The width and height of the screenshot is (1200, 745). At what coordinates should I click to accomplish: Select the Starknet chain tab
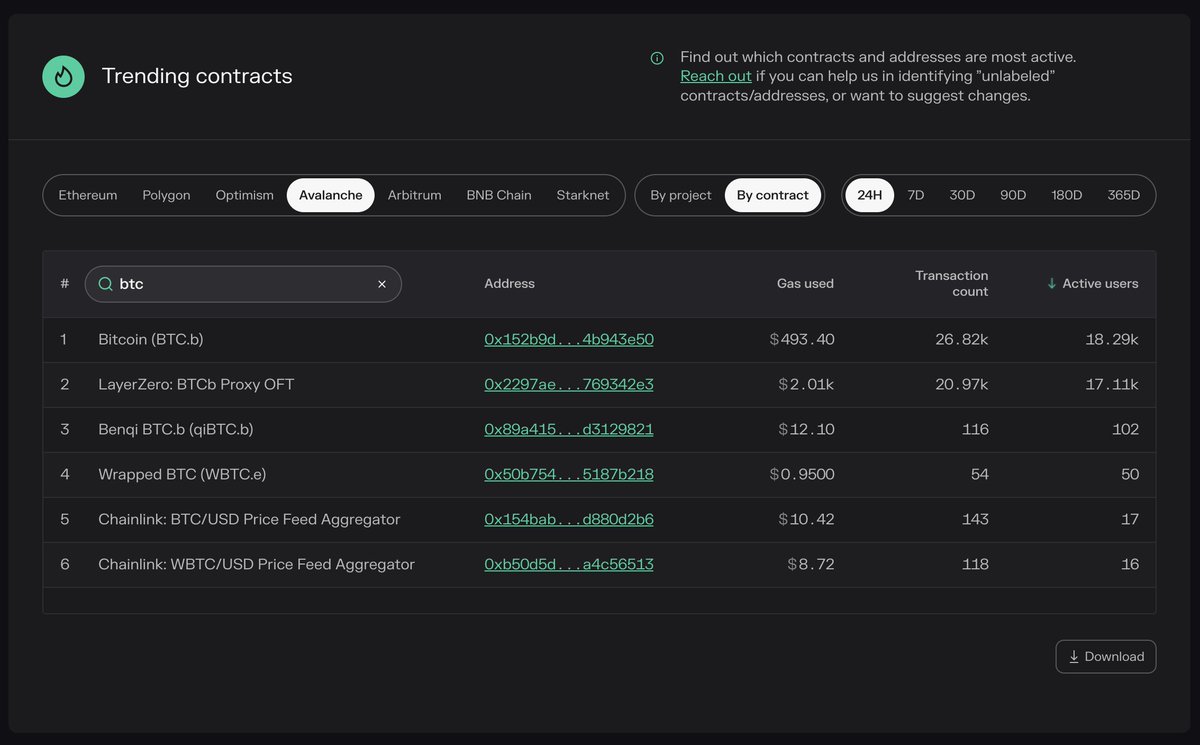pos(583,195)
